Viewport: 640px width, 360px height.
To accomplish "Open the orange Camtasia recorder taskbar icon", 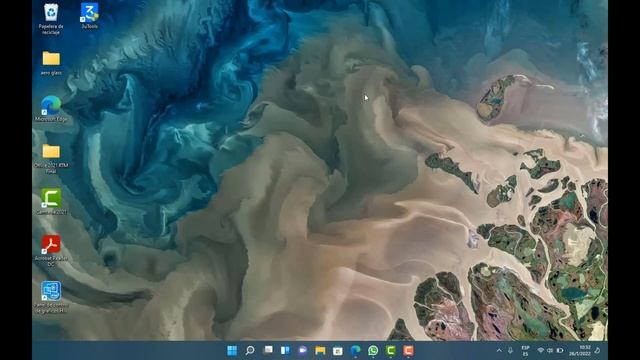I will [x=408, y=350].
